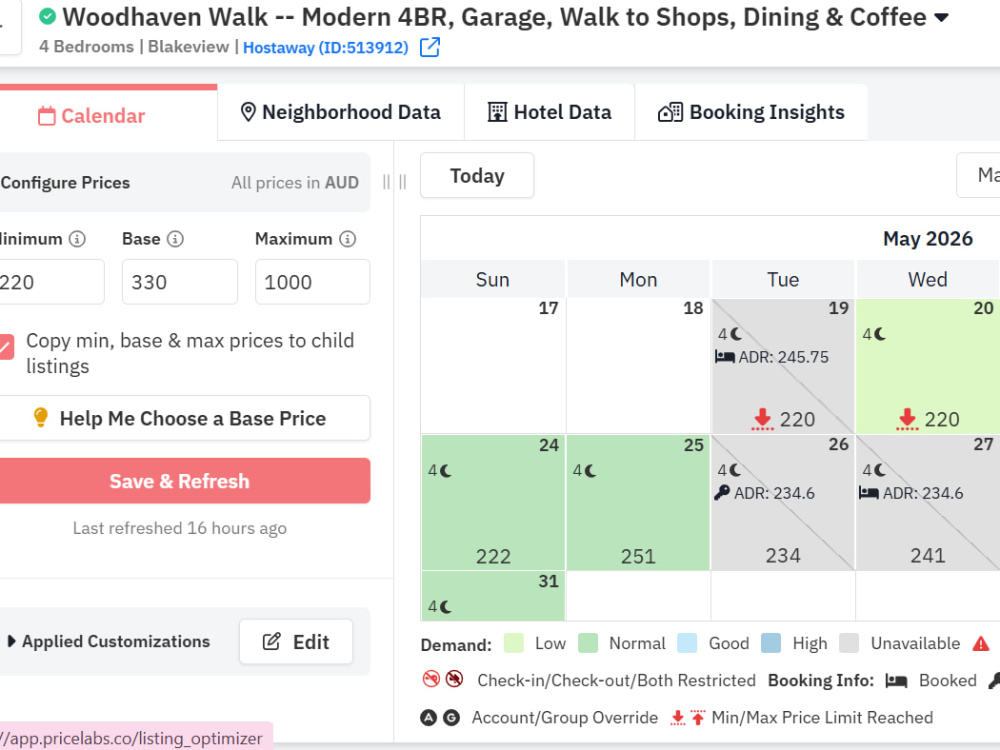Click the Low demand legend swatch
The image size is (1000, 750).
[513, 643]
